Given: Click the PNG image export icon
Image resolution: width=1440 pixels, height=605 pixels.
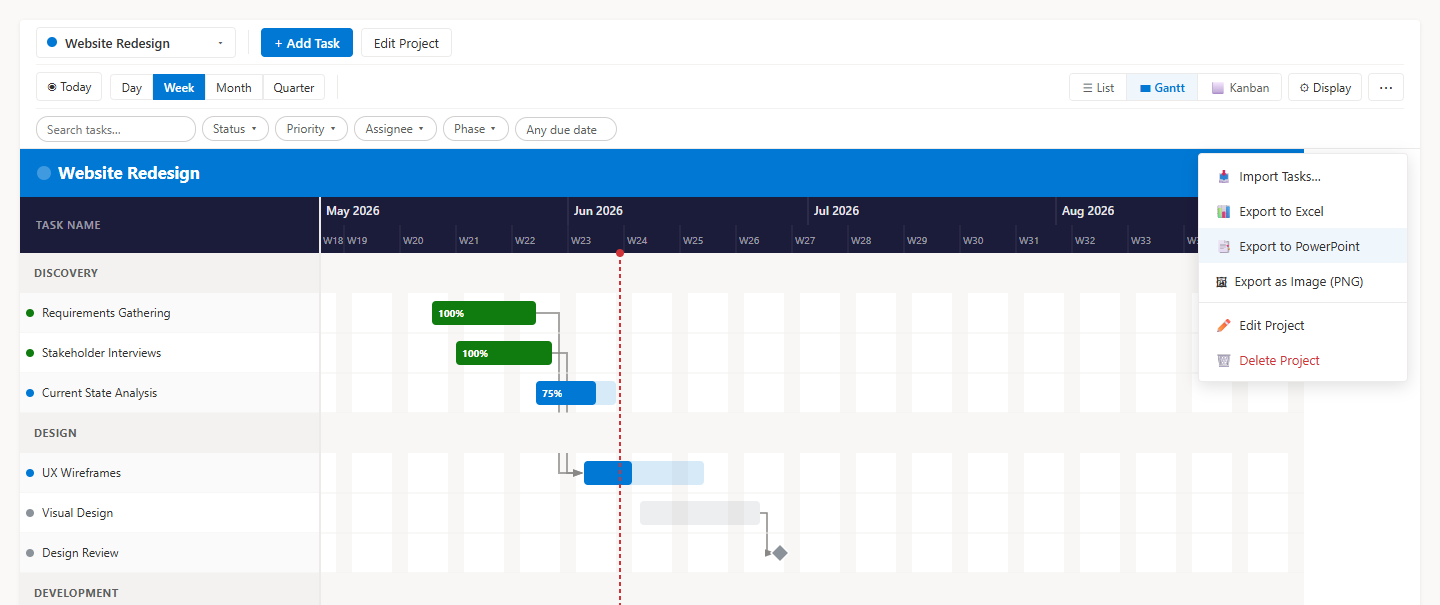Looking at the screenshot, I should click(1221, 282).
